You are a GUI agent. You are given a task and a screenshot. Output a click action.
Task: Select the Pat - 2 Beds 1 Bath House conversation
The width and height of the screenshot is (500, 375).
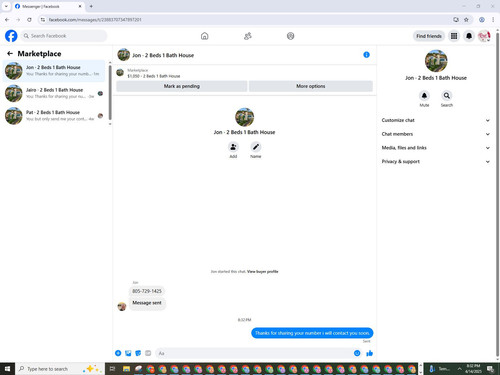[x=54, y=116]
